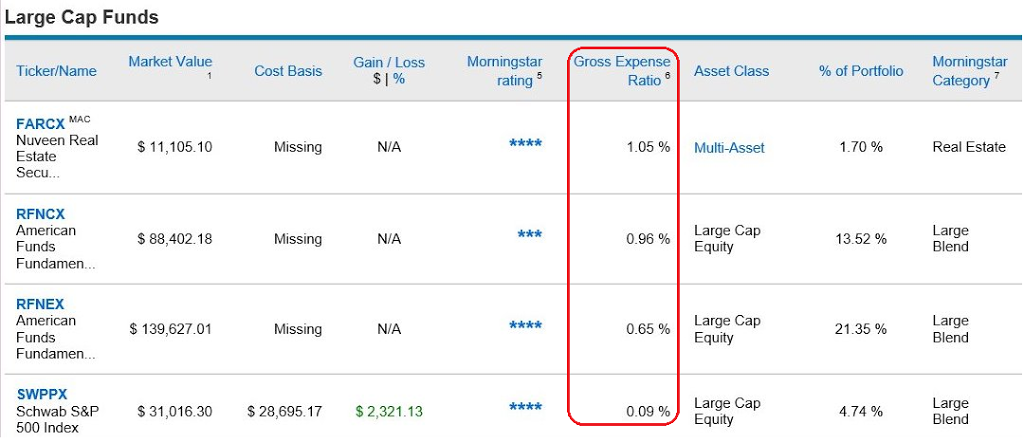Select the $ 2,321.13 gain value
Viewport: 1024px width, 443px height.
pos(389,411)
